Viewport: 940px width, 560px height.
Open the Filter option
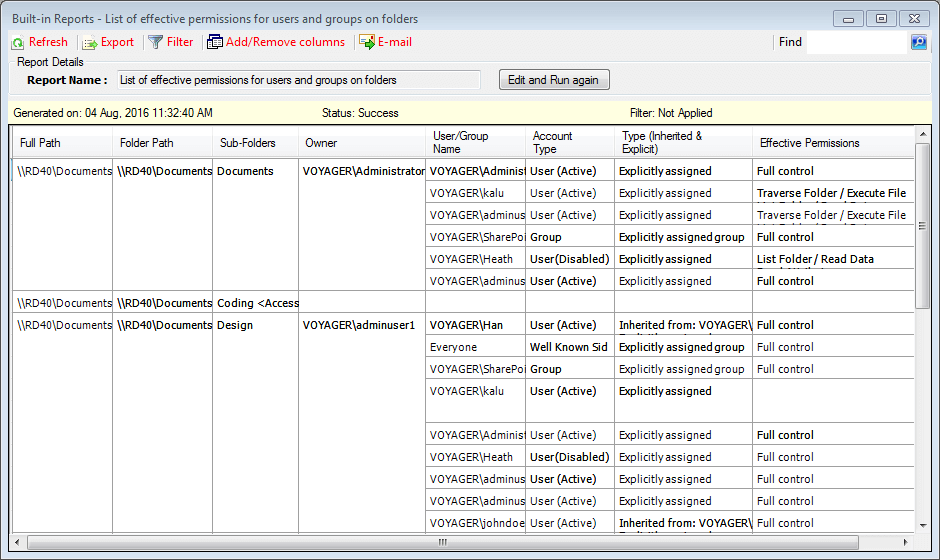tap(180, 42)
